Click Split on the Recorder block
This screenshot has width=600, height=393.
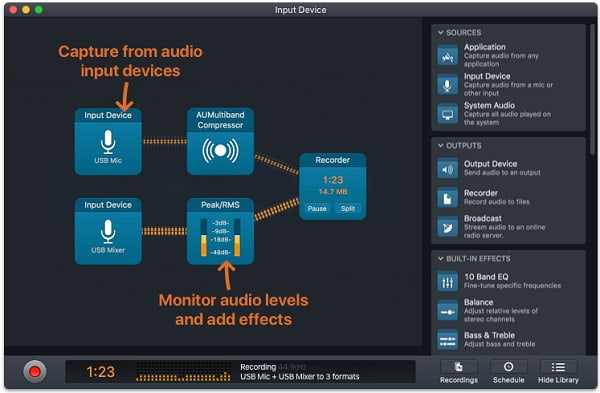pyautogui.click(x=348, y=209)
